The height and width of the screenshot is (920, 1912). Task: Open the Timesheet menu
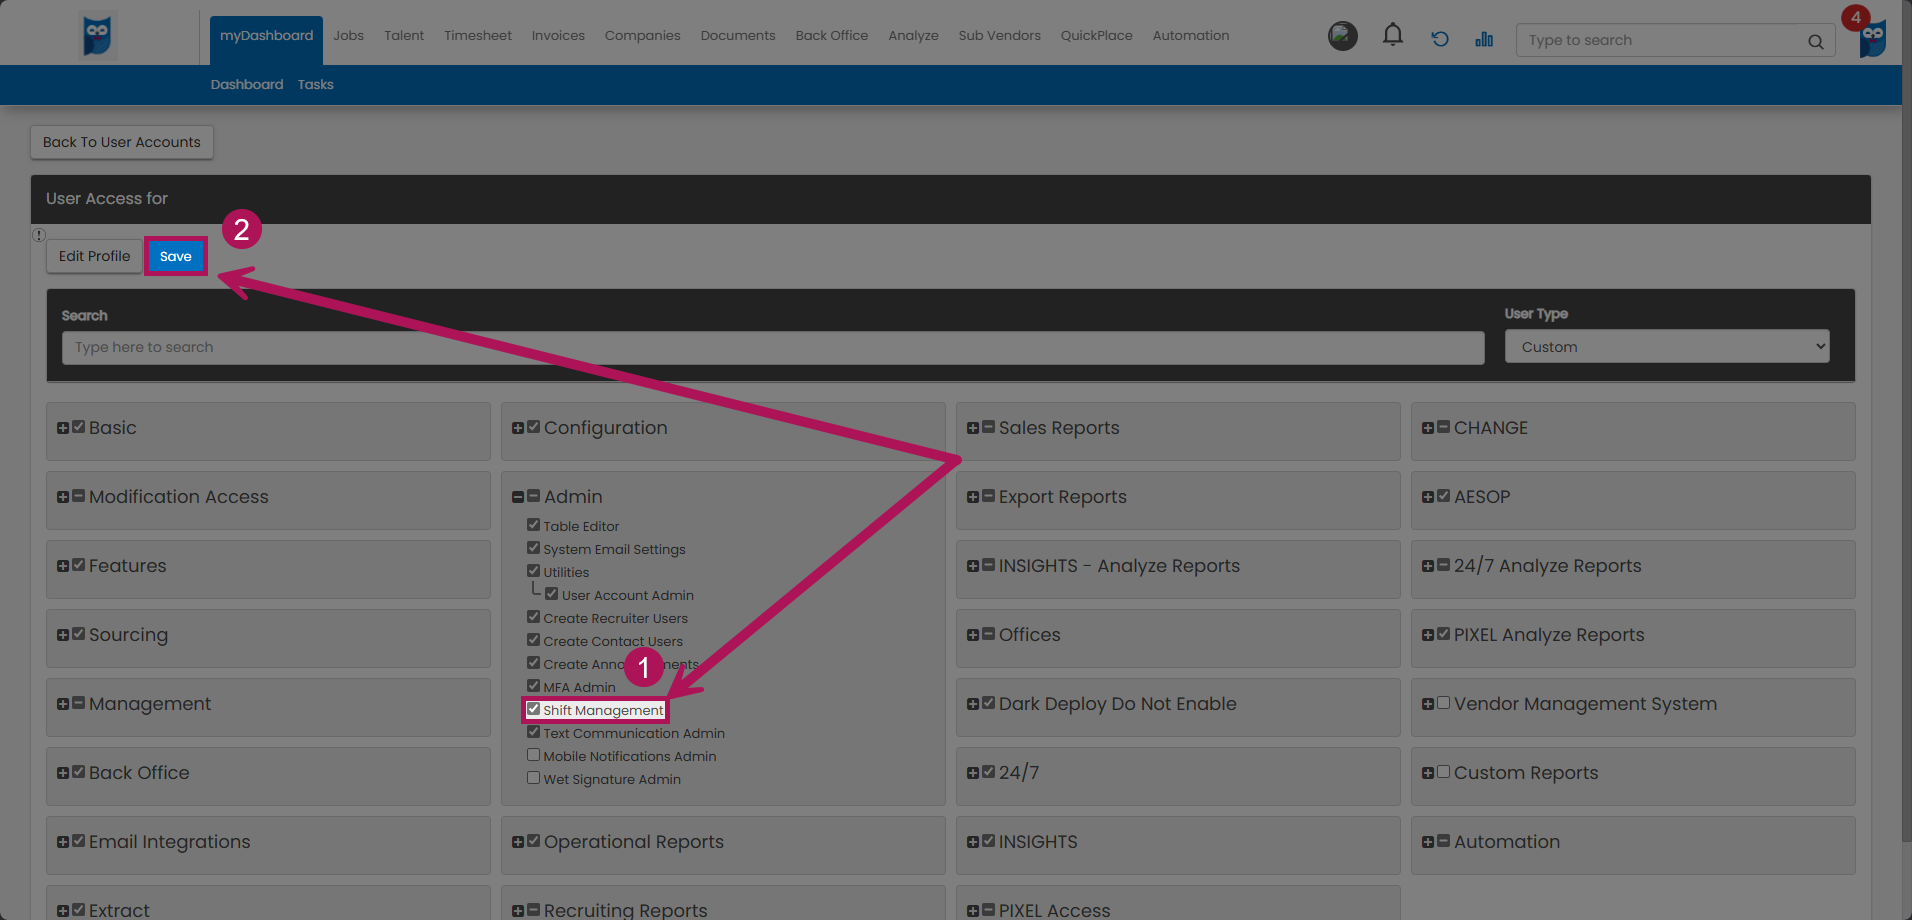coord(477,35)
